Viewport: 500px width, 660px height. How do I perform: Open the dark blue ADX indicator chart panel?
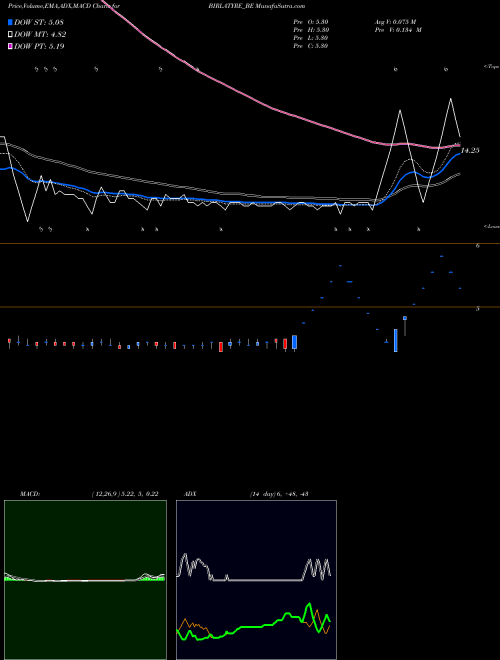pyautogui.click(x=256, y=580)
